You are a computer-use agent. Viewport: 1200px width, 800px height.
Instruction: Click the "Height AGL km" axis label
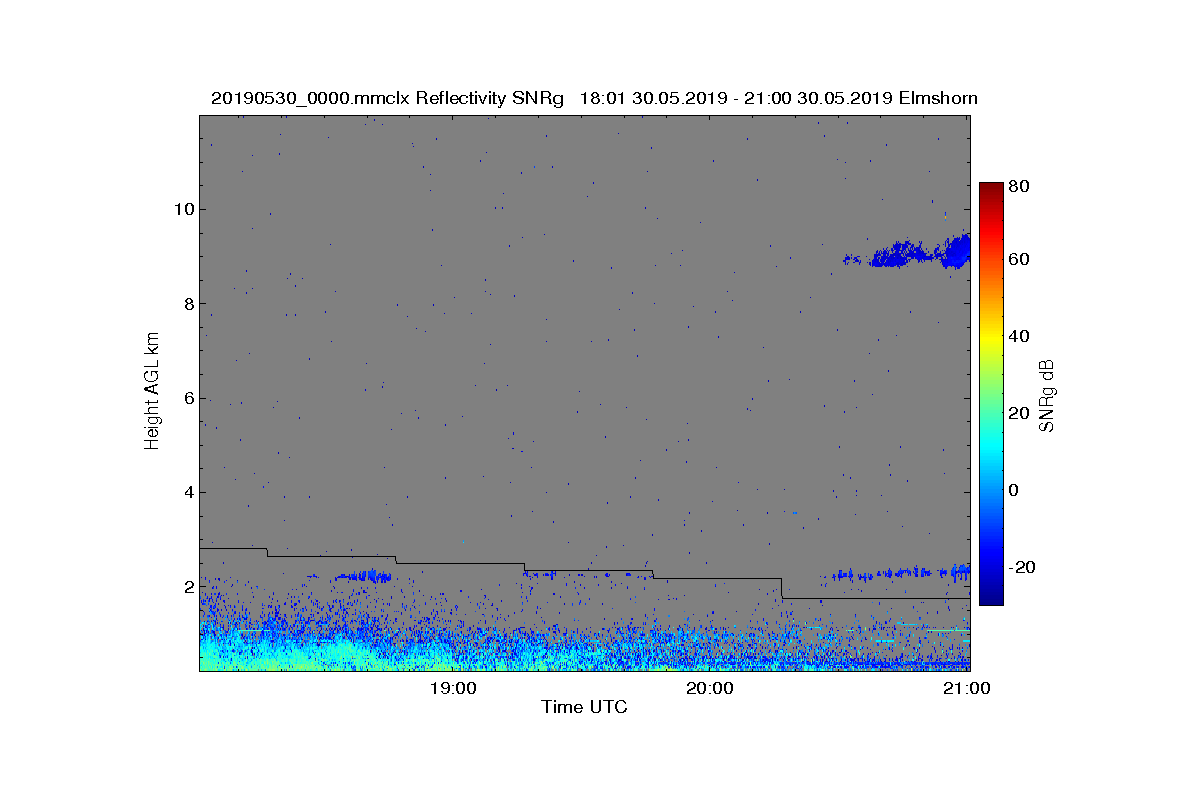click(152, 392)
